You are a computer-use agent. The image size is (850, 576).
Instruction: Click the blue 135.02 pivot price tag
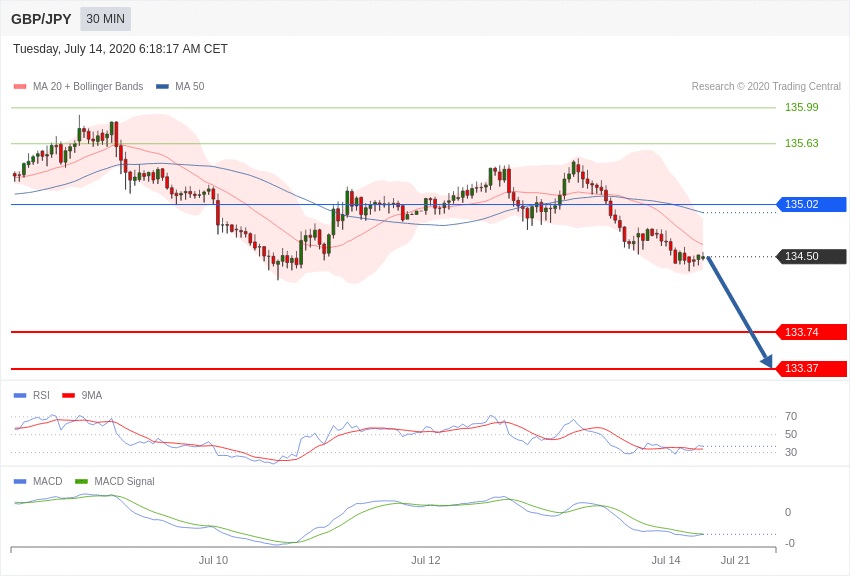point(811,204)
